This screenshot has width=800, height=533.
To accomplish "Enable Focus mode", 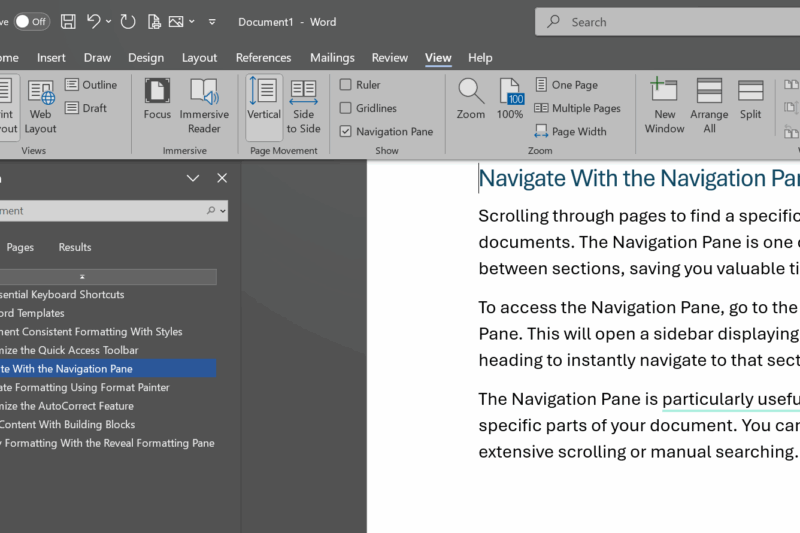I will pyautogui.click(x=157, y=100).
